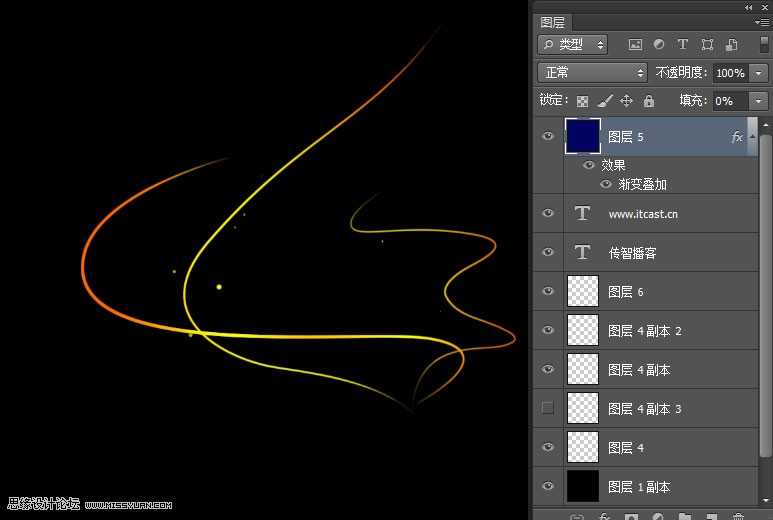Open the 类型 filter type dropdown

pos(573,45)
